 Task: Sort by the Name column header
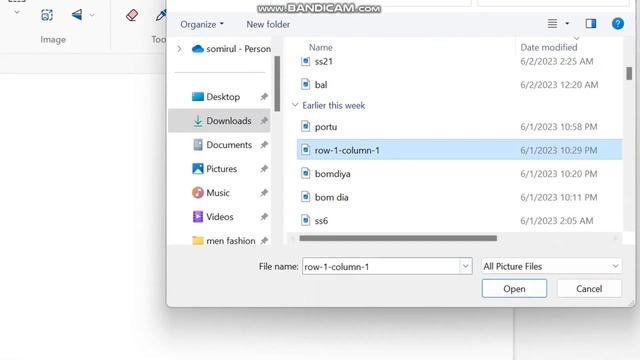320,47
